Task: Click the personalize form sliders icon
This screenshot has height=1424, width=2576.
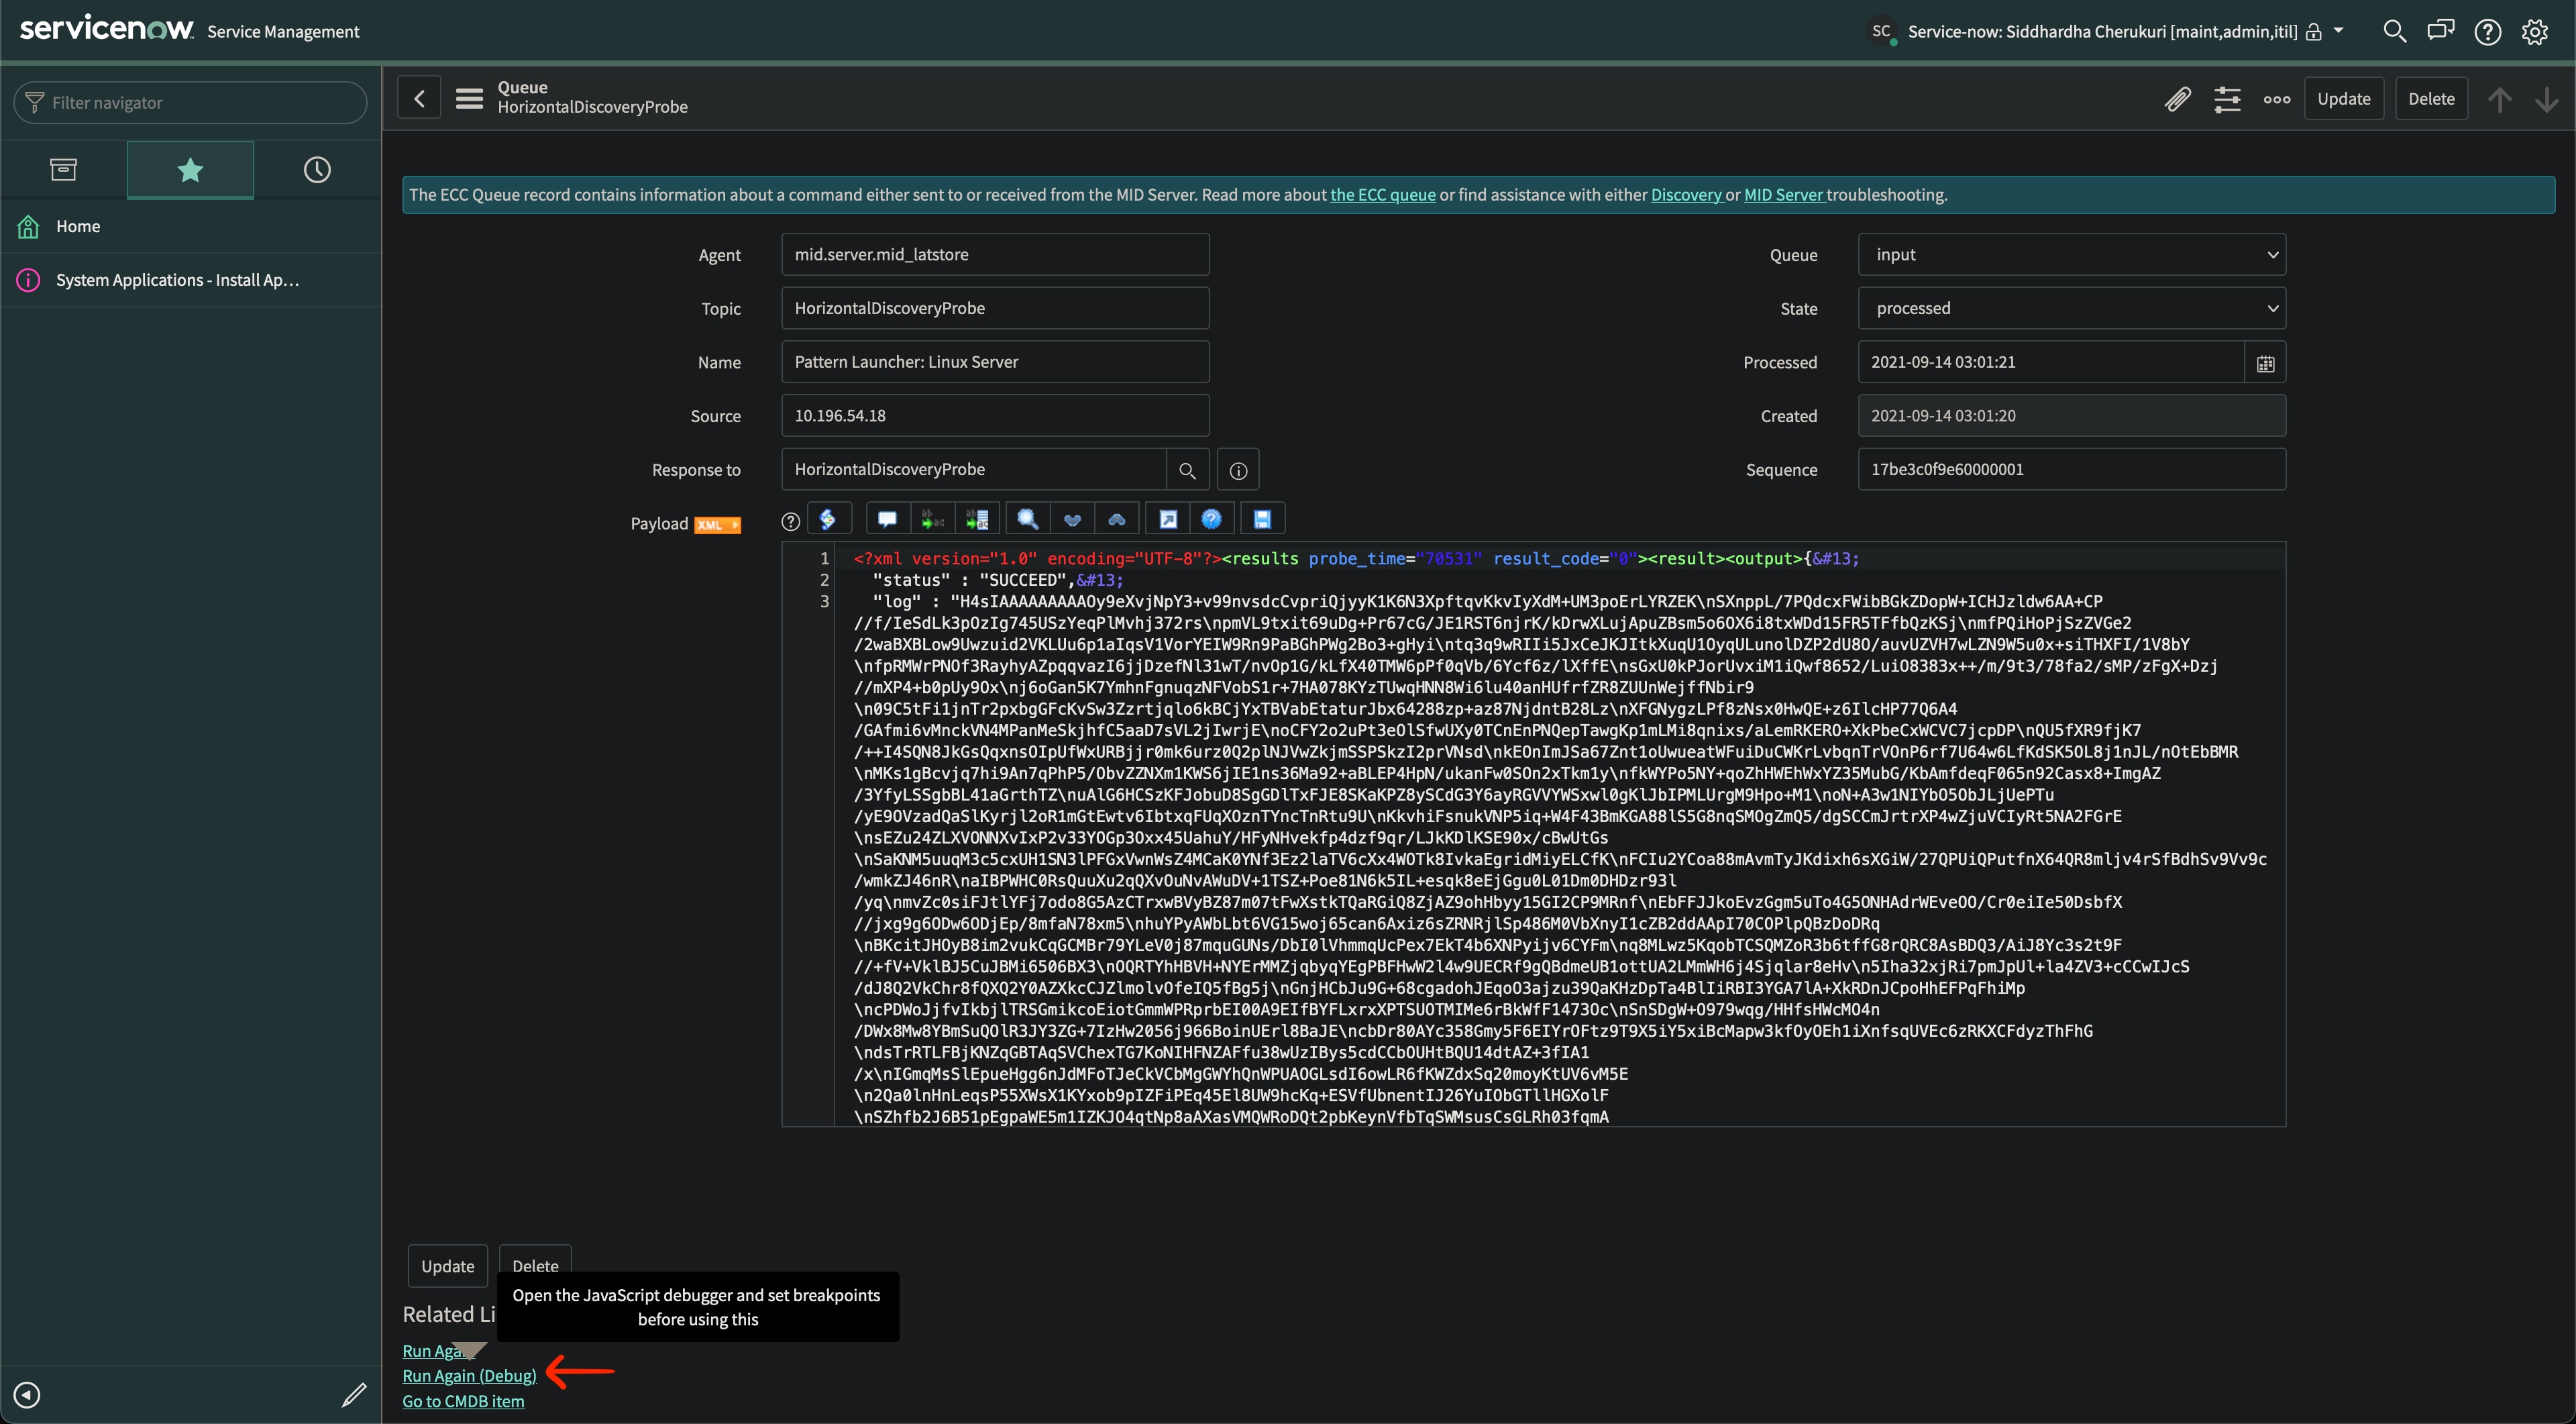Action: [x=2227, y=99]
